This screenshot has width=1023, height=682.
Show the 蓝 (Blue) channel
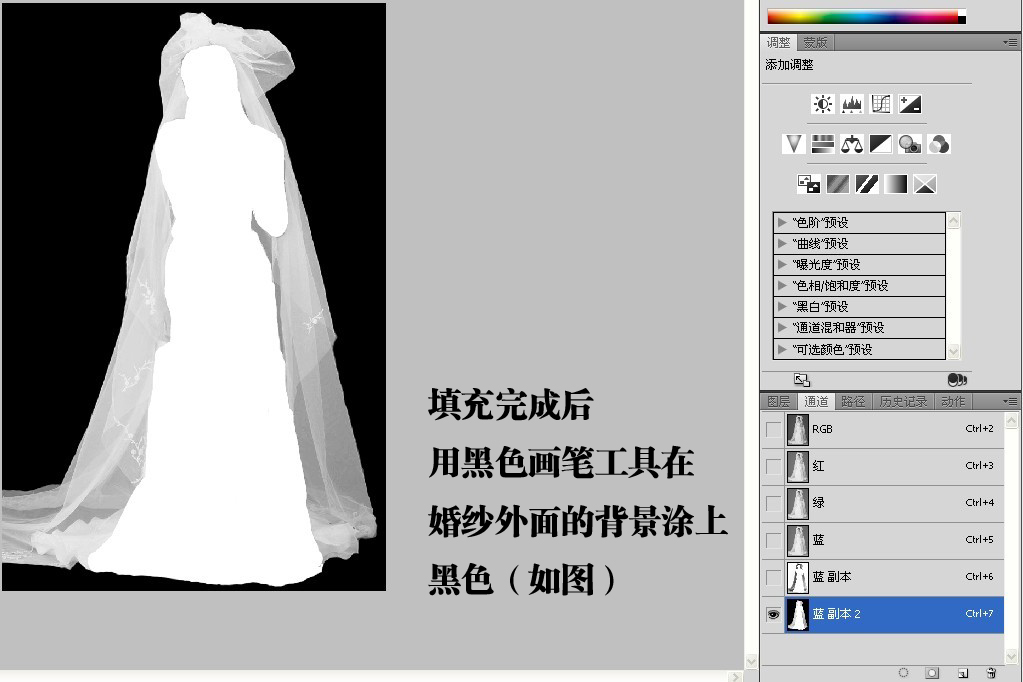pos(773,540)
